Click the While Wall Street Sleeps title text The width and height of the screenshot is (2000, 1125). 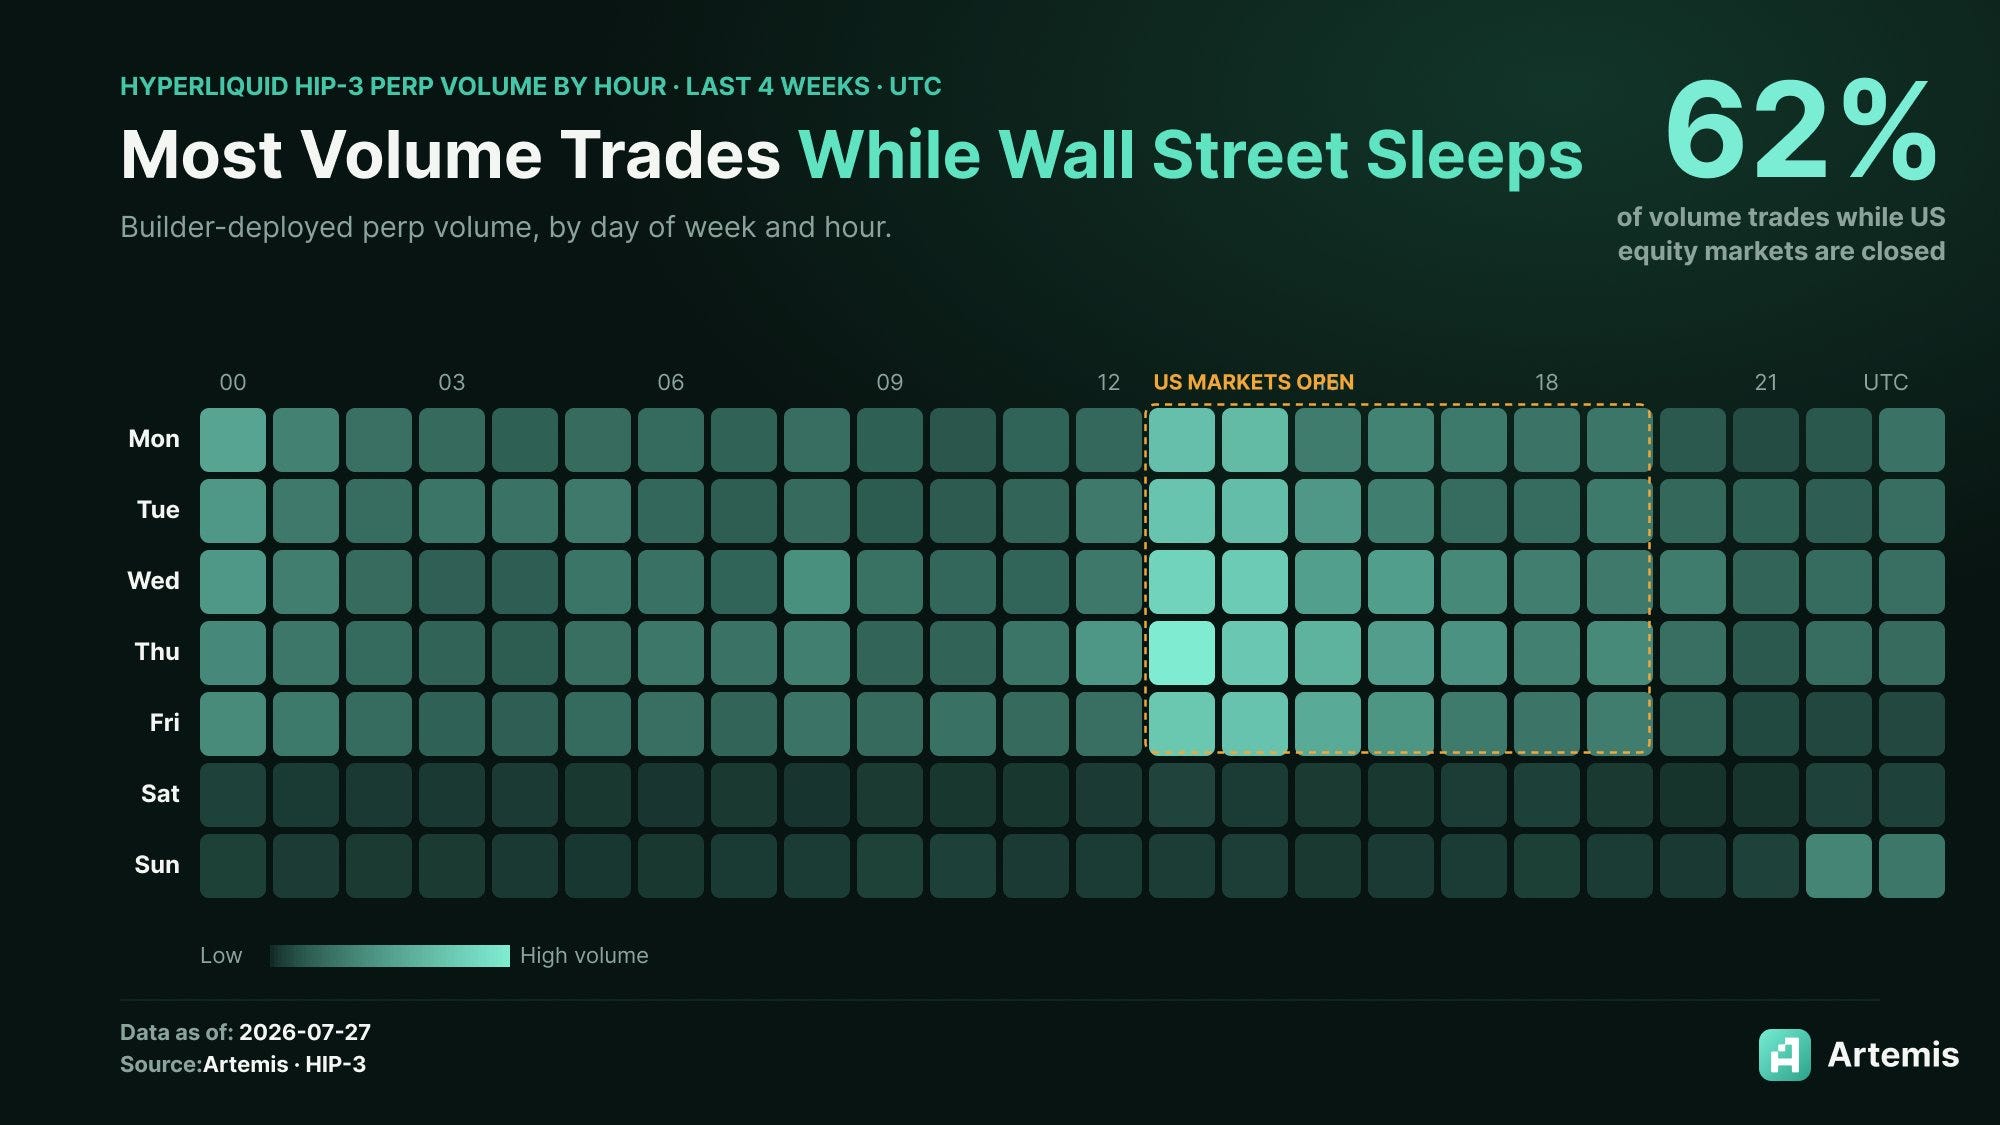[x=1191, y=155]
